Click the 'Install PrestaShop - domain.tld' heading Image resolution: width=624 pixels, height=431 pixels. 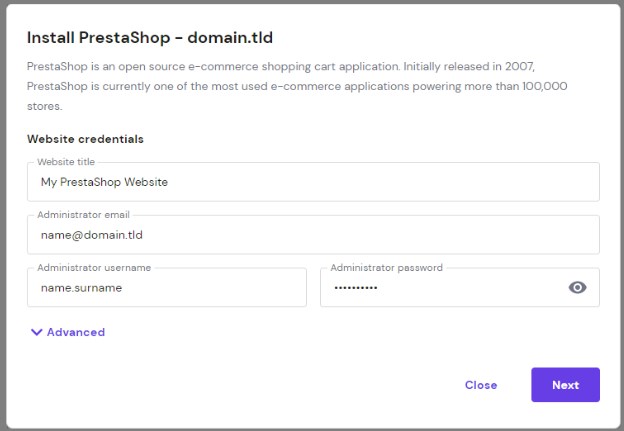click(150, 37)
